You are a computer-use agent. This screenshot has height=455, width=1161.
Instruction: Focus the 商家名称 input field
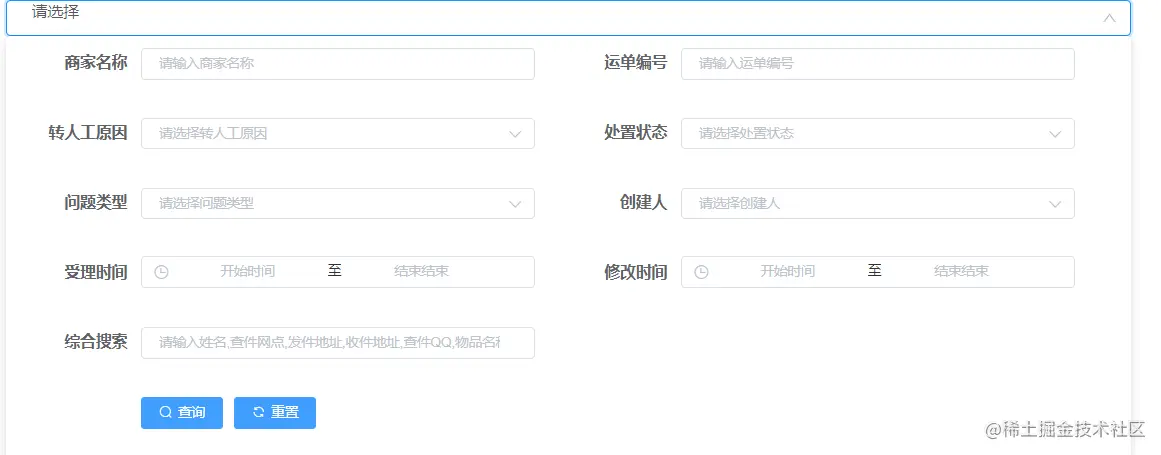click(x=338, y=64)
